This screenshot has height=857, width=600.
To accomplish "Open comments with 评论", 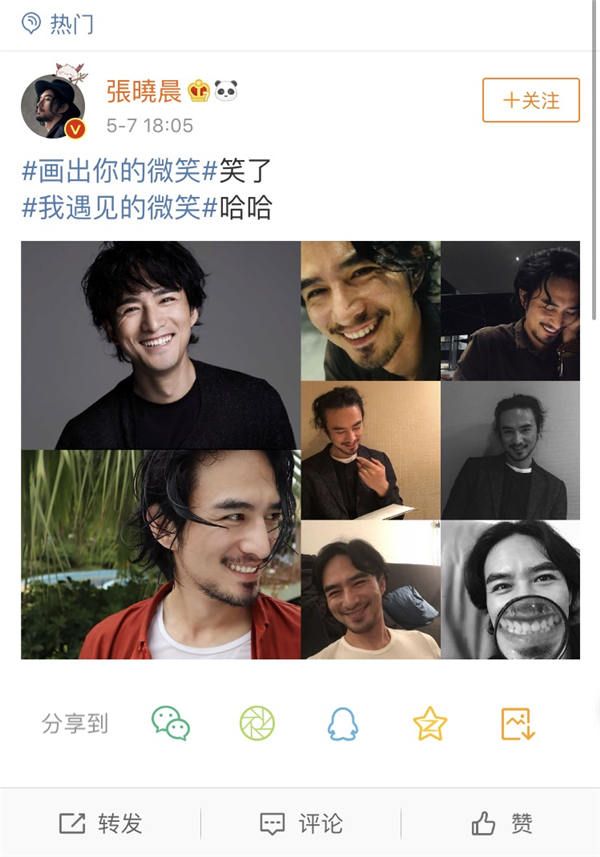I will pyautogui.click(x=301, y=823).
